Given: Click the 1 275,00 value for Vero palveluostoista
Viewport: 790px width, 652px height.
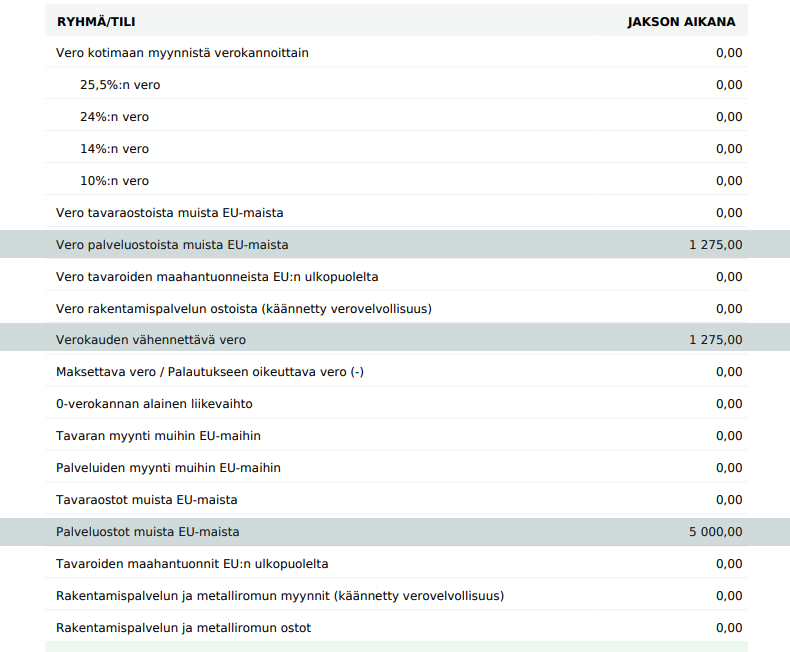Looking at the screenshot, I should pyautogui.click(x=715, y=245).
